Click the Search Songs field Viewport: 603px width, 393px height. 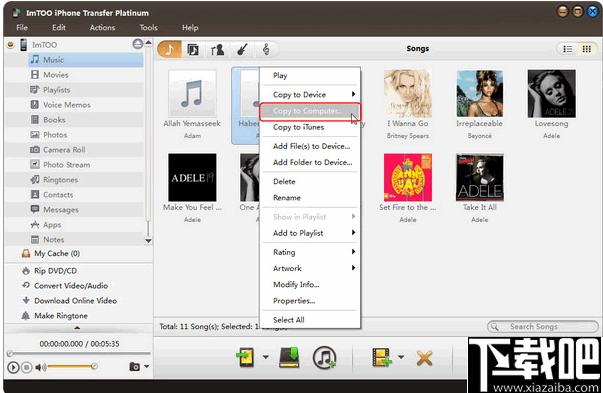tap(543, 326)
